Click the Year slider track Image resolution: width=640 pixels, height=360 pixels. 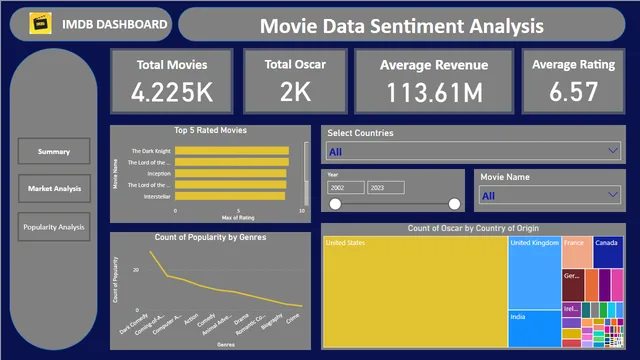(395, 204)
